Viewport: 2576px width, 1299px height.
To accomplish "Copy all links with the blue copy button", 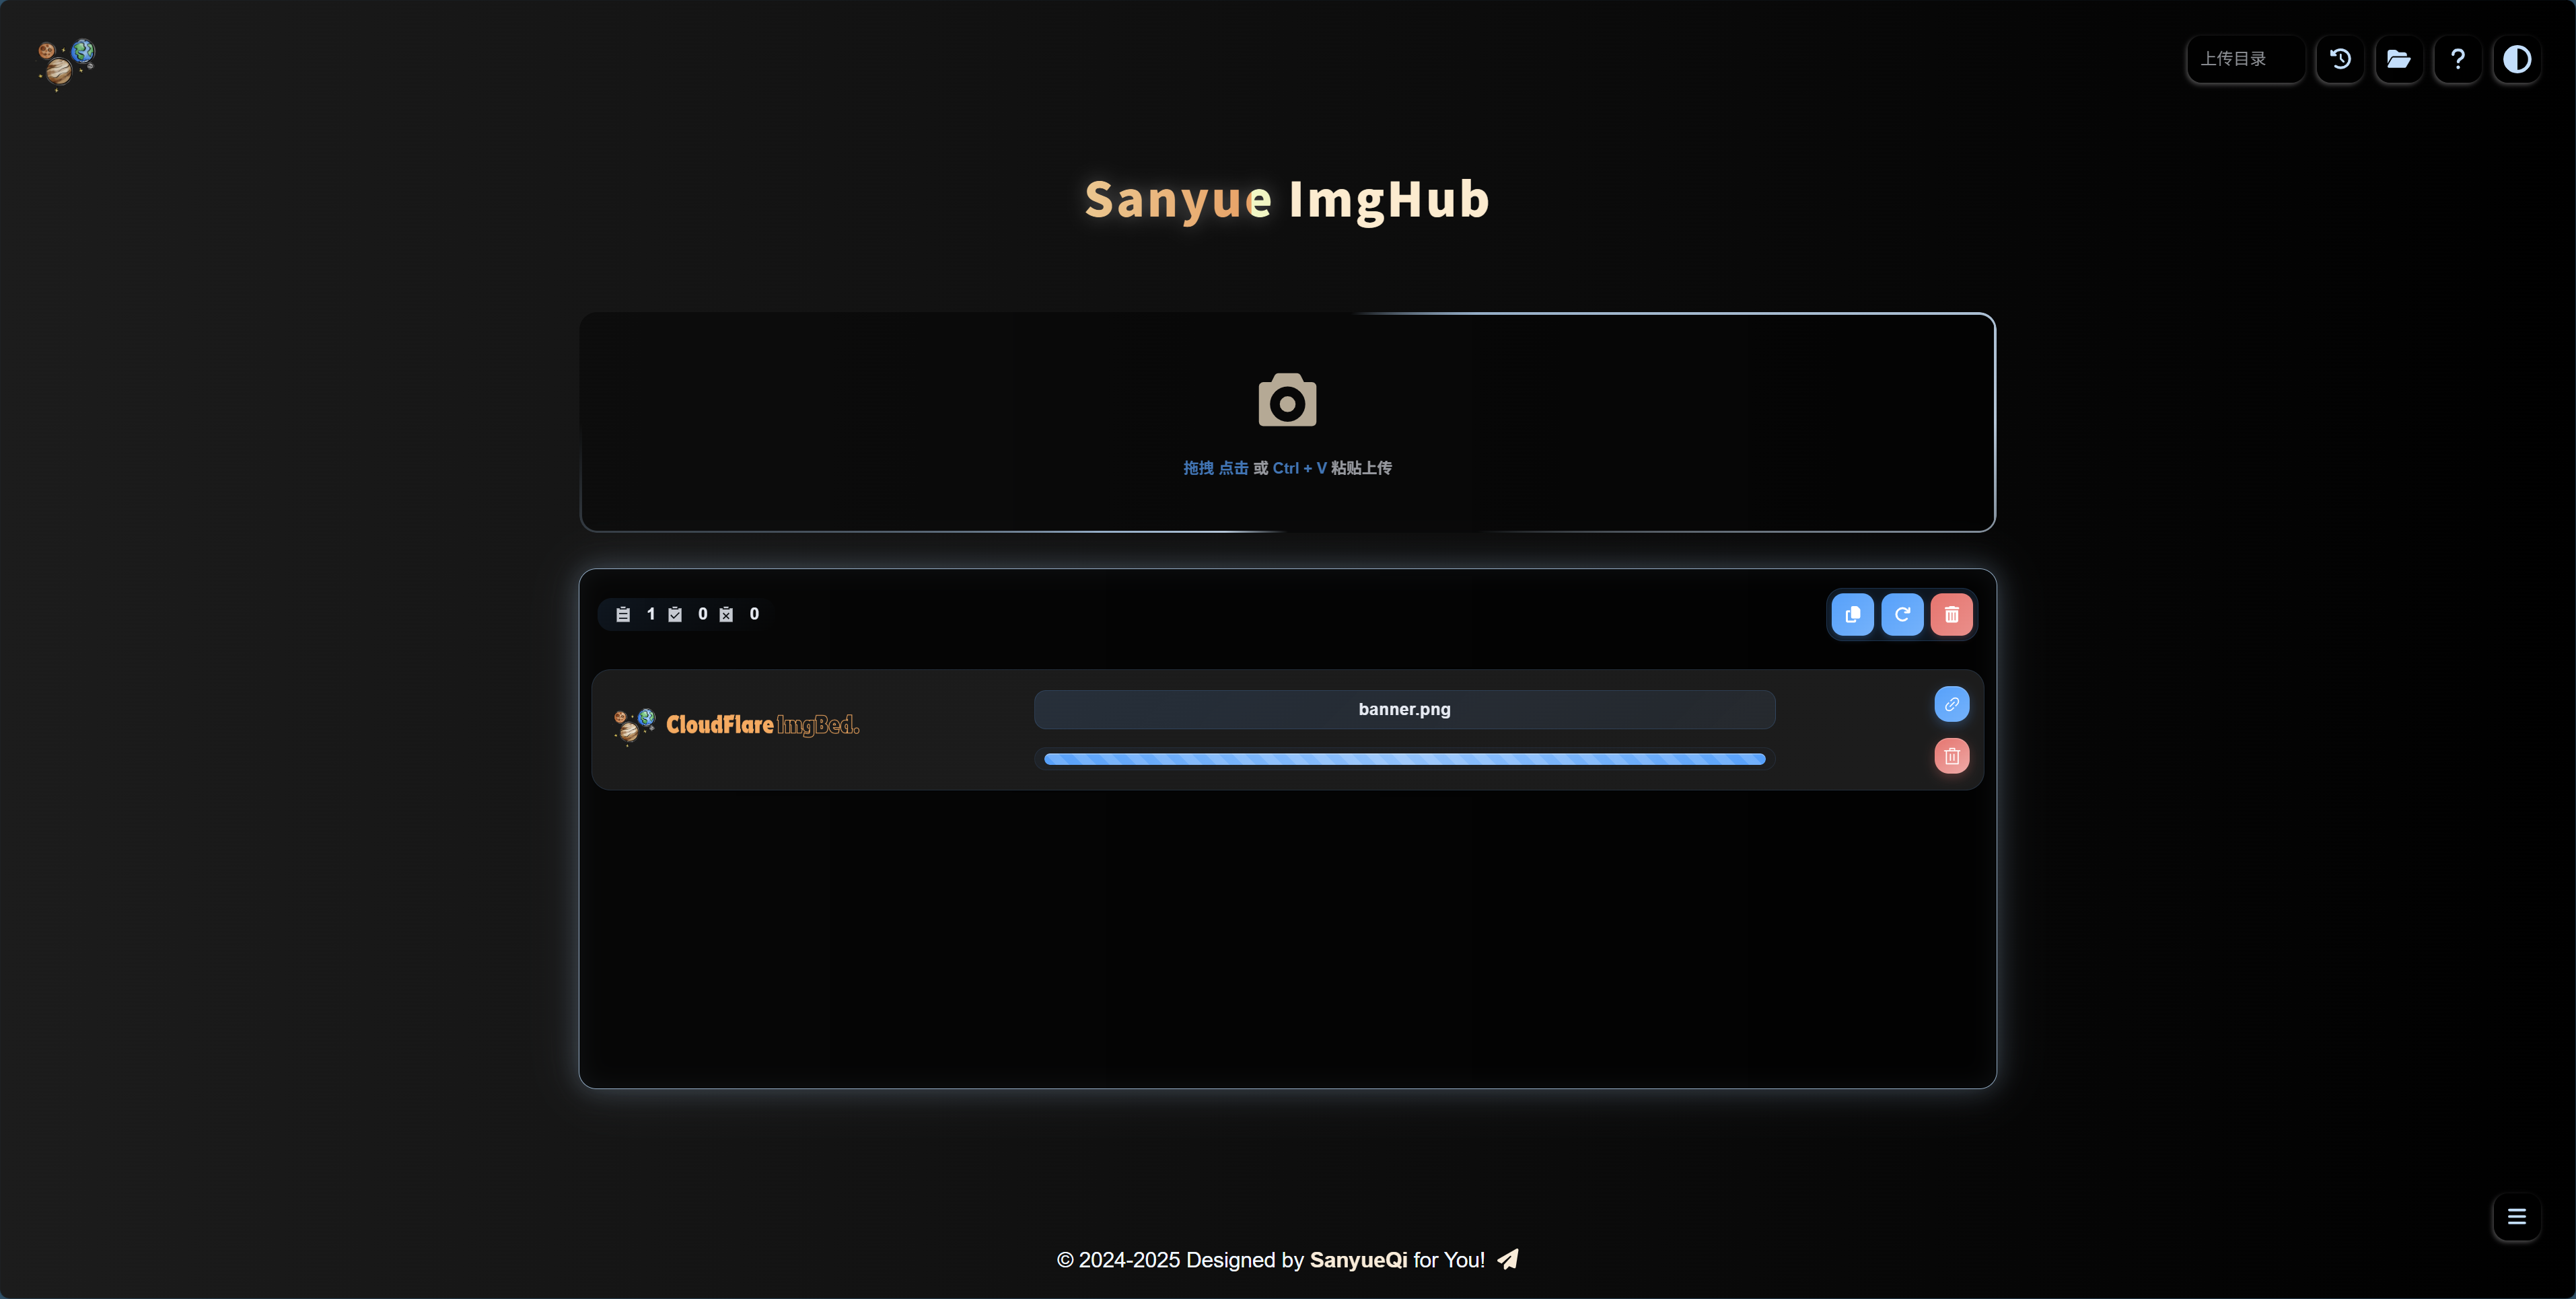I will click(1852, 614).
